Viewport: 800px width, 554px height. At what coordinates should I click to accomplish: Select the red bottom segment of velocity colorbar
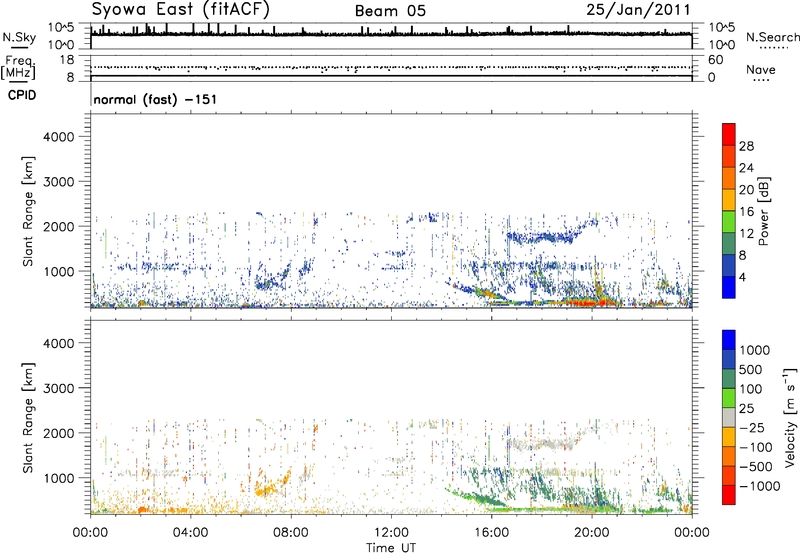[729, 495]
